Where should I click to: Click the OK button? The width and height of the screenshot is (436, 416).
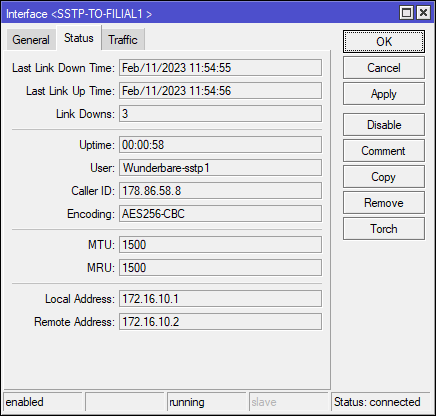[384, 42]
